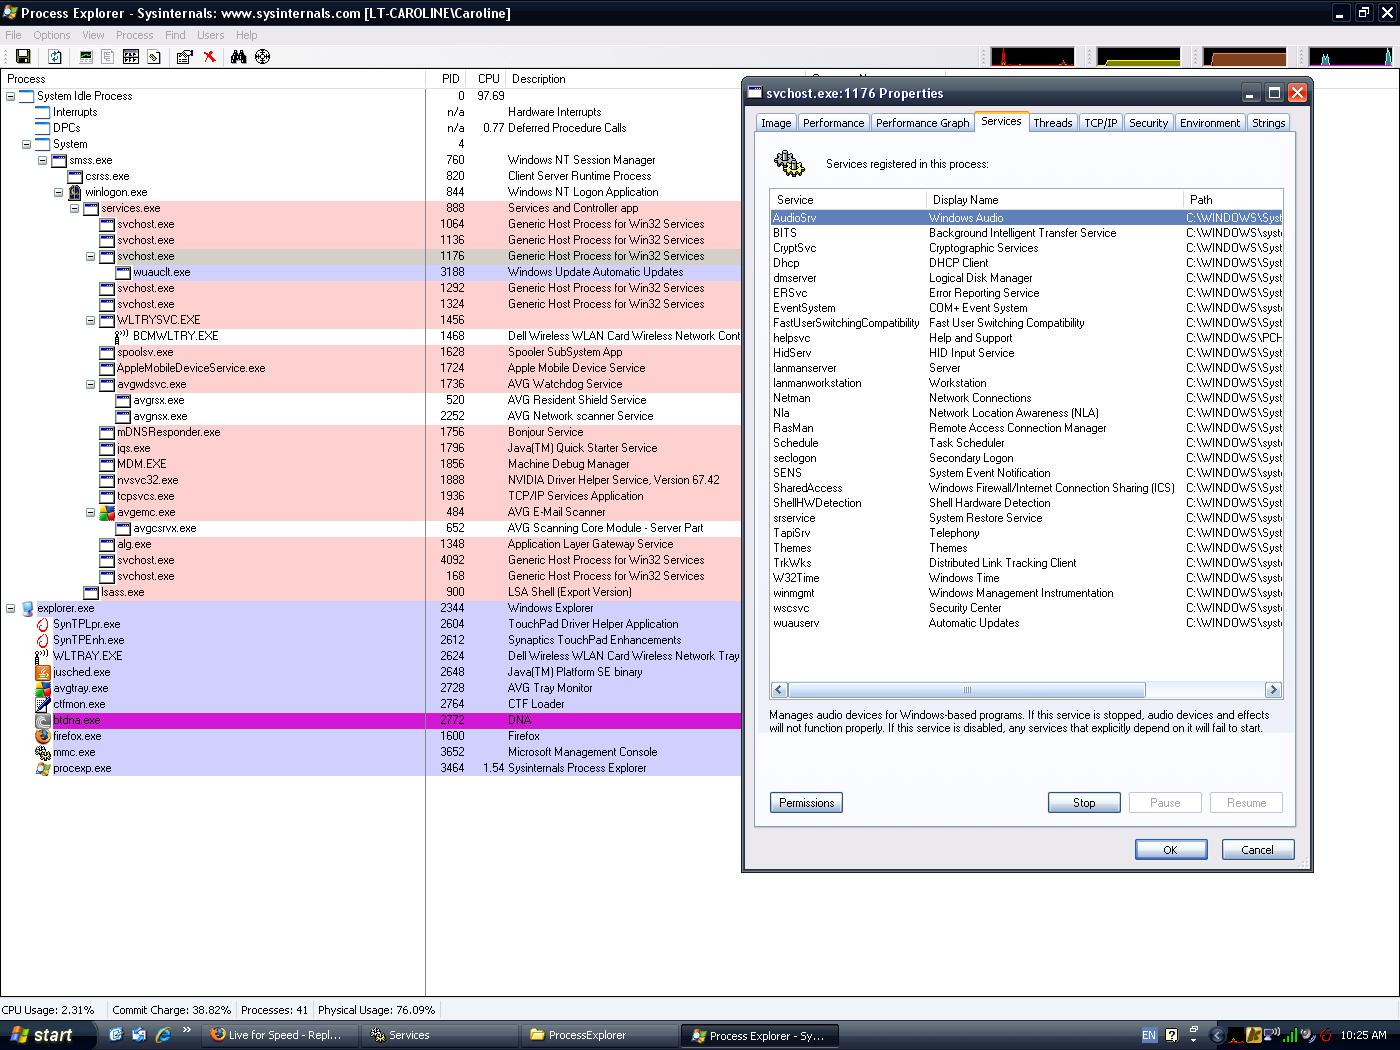Click the red X Kill Process icon

[210, 57]
